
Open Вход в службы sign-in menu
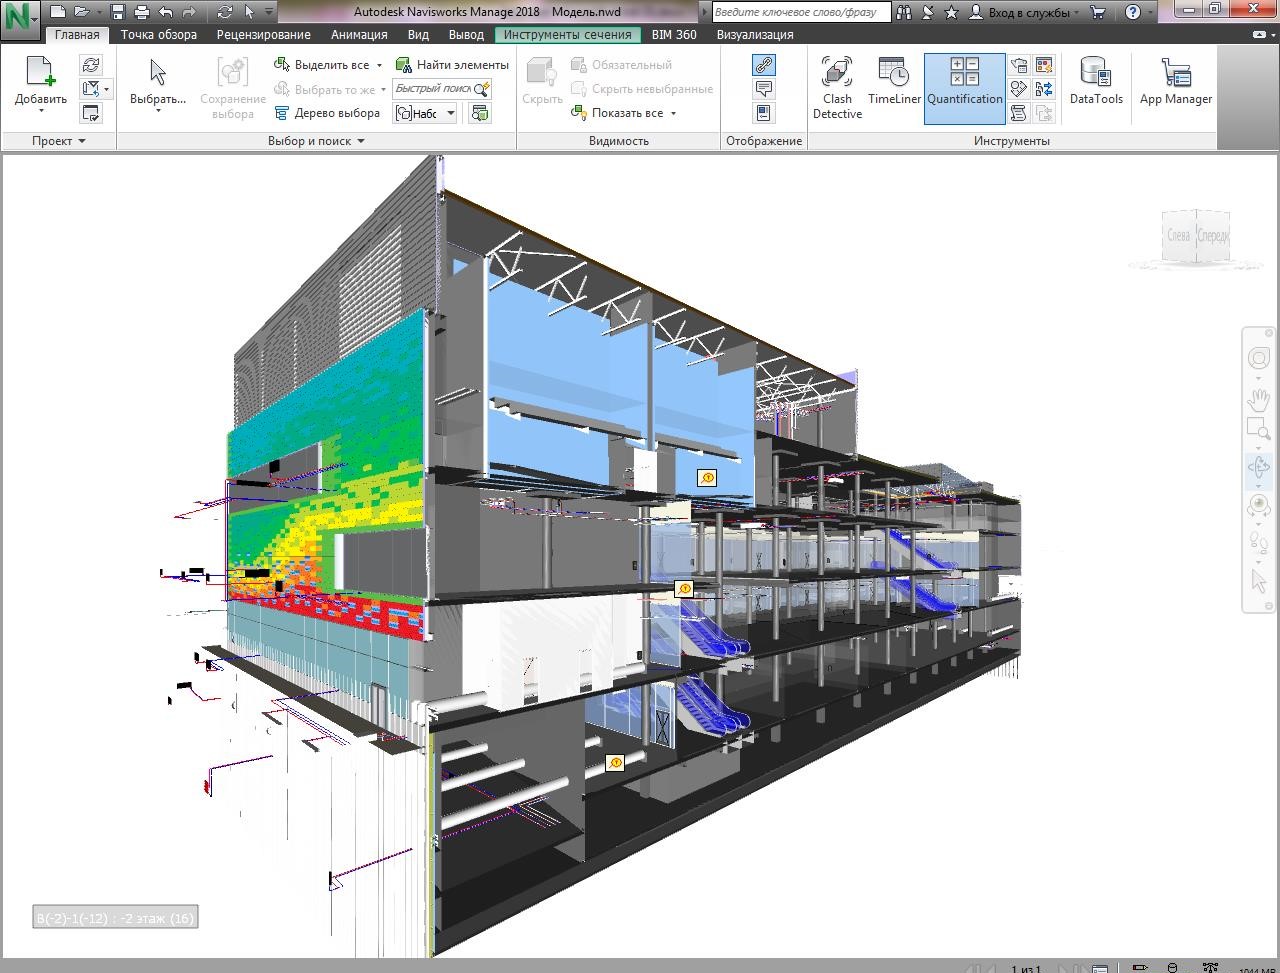1023,13
